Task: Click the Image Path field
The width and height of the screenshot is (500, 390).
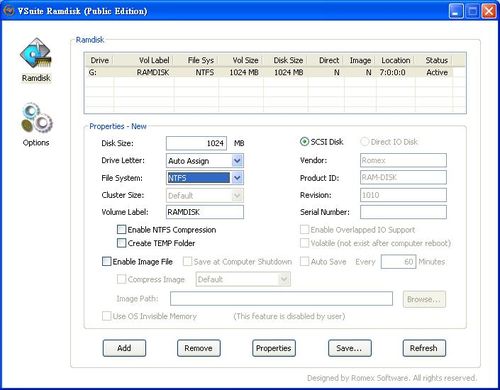Action: [281, 299]
